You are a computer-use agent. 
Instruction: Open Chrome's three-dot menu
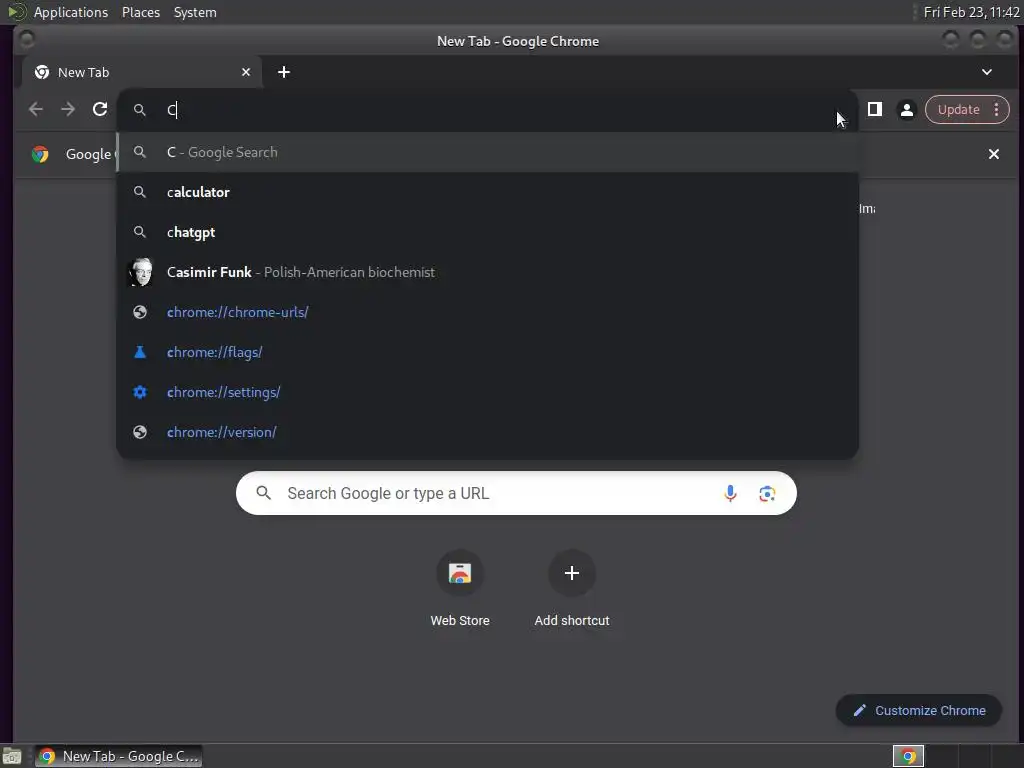[x=997, y=109]
